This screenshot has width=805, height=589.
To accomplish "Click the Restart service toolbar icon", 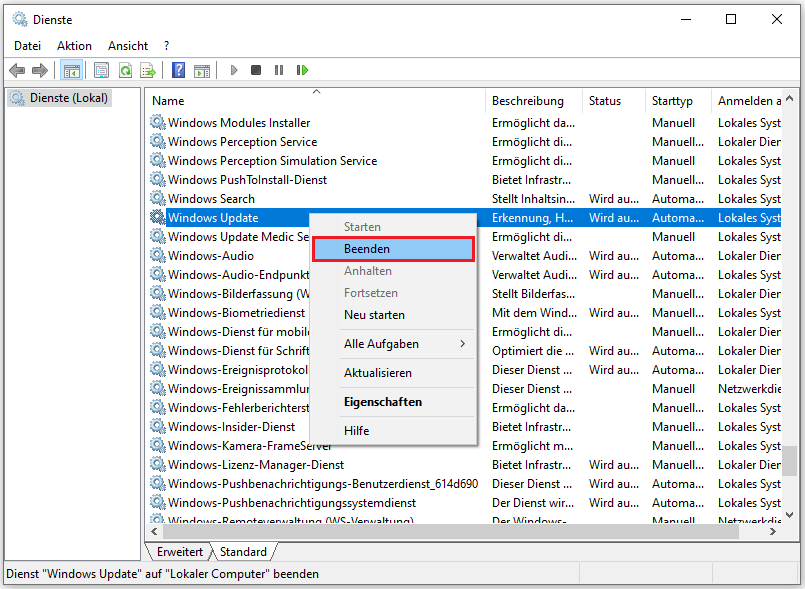I will pos(302,70).
